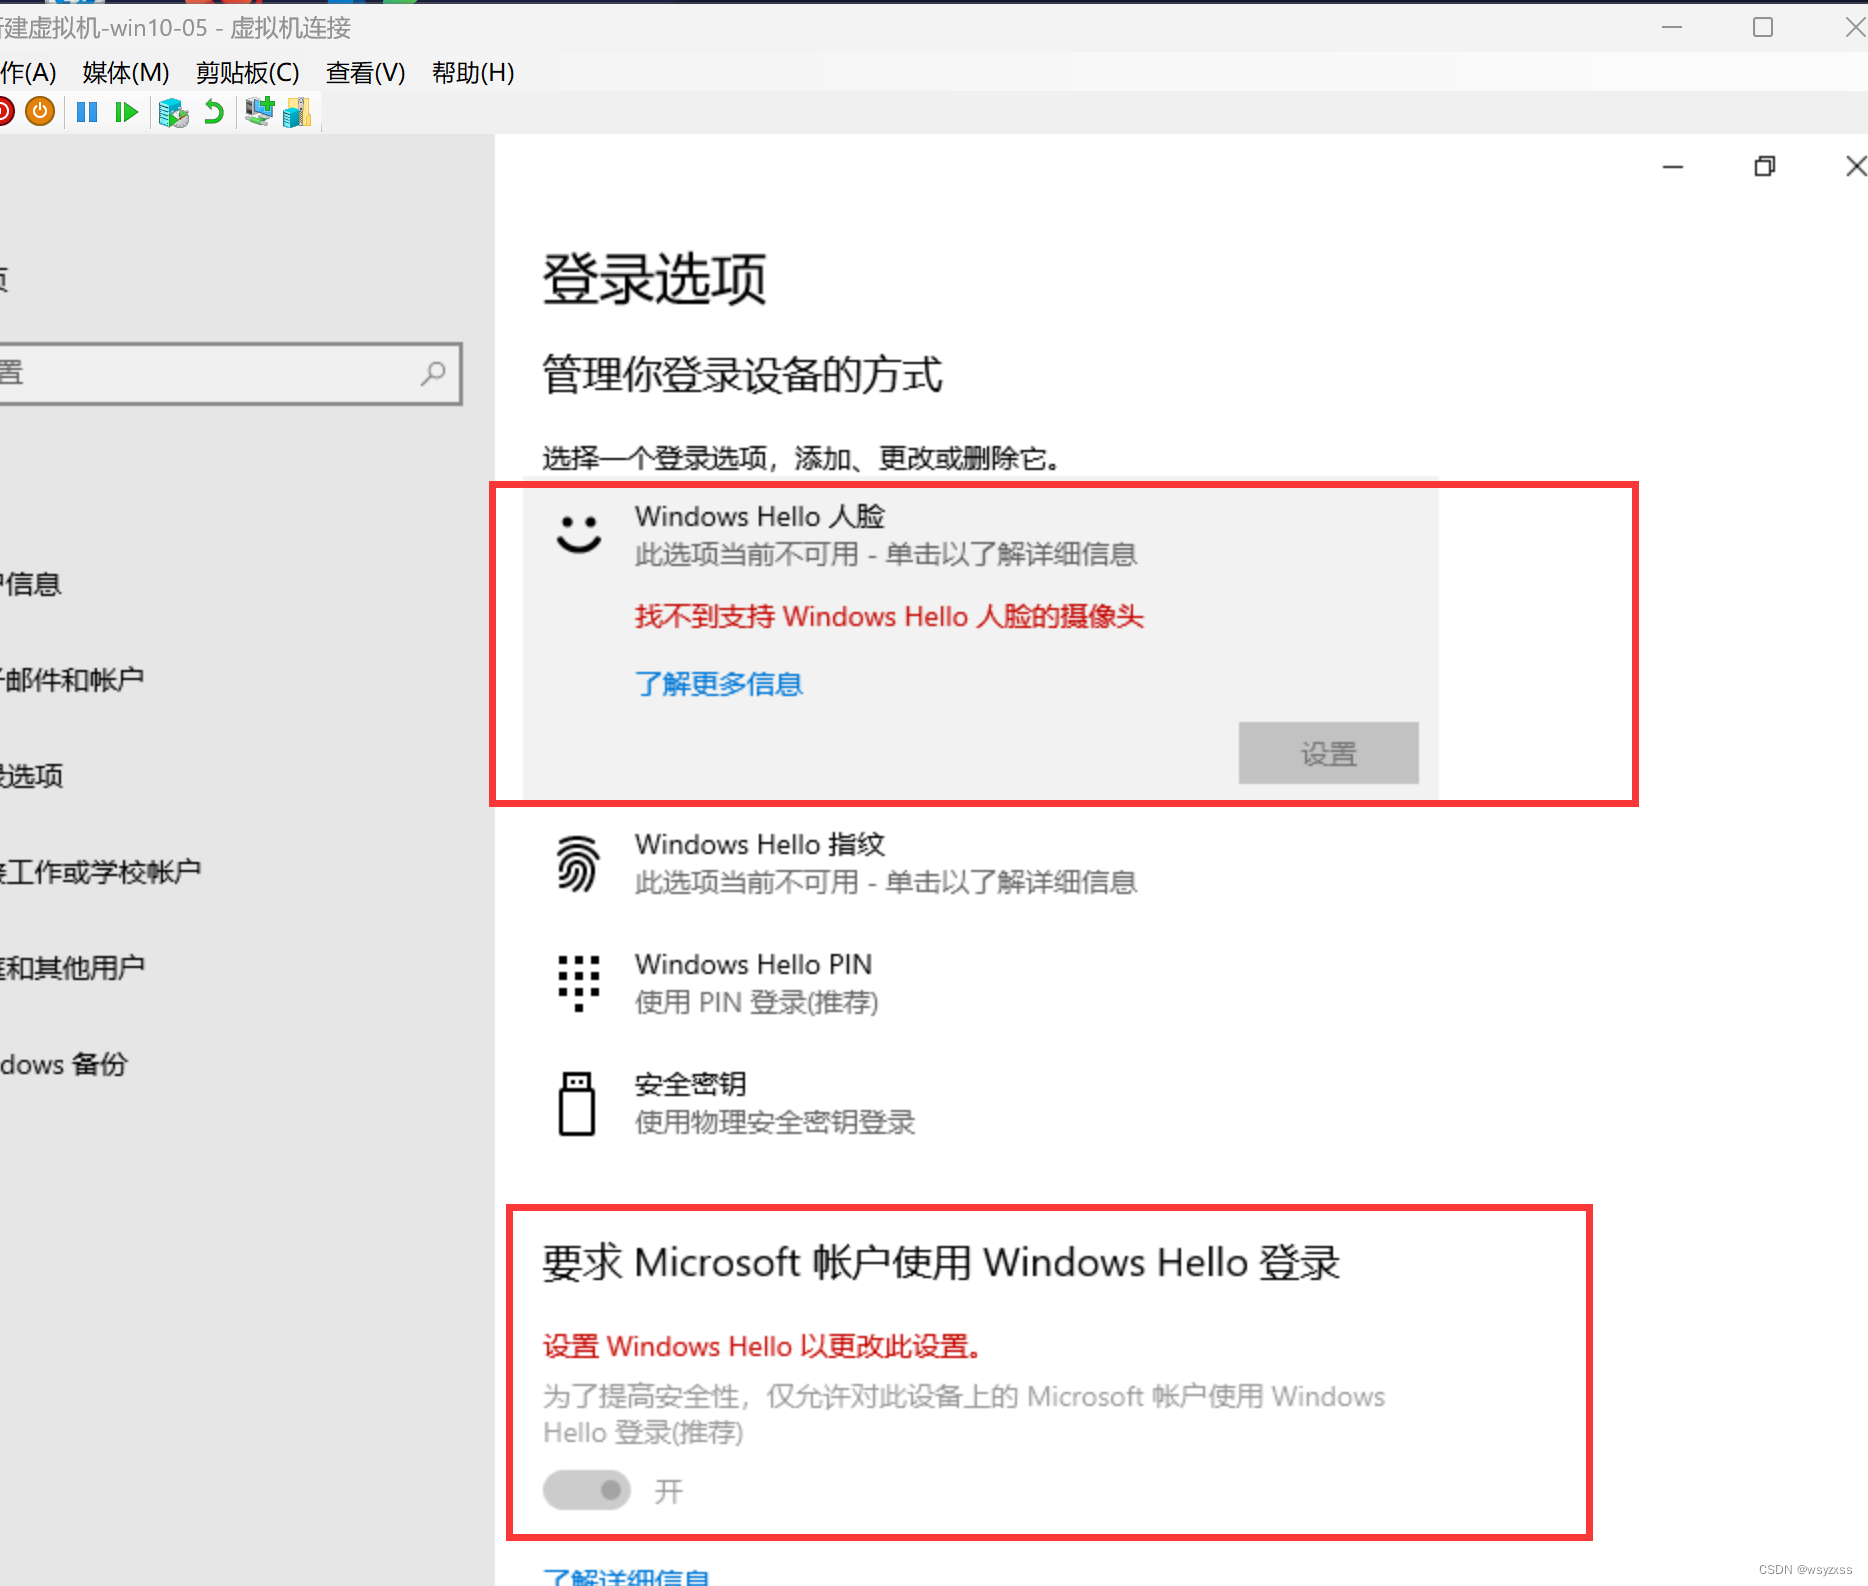Select the 信息 sidebar item above 邮件和帐户
The height and width of the screenshot is (1586, 1868).
(x=31, y=584)
